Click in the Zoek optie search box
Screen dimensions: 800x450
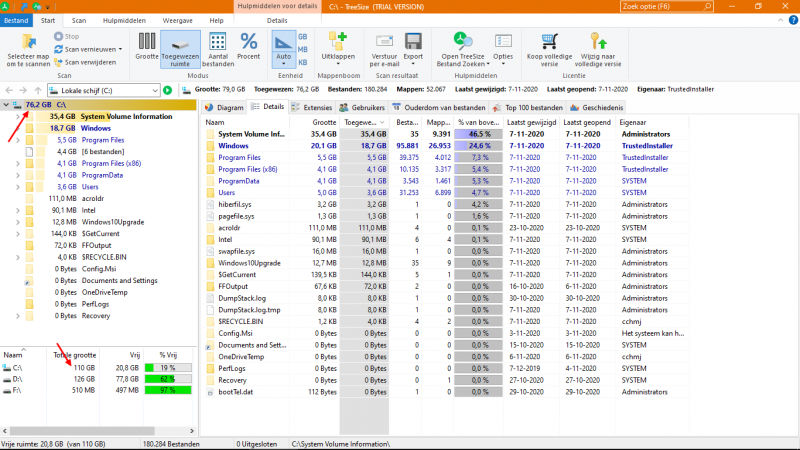point(666,7)
